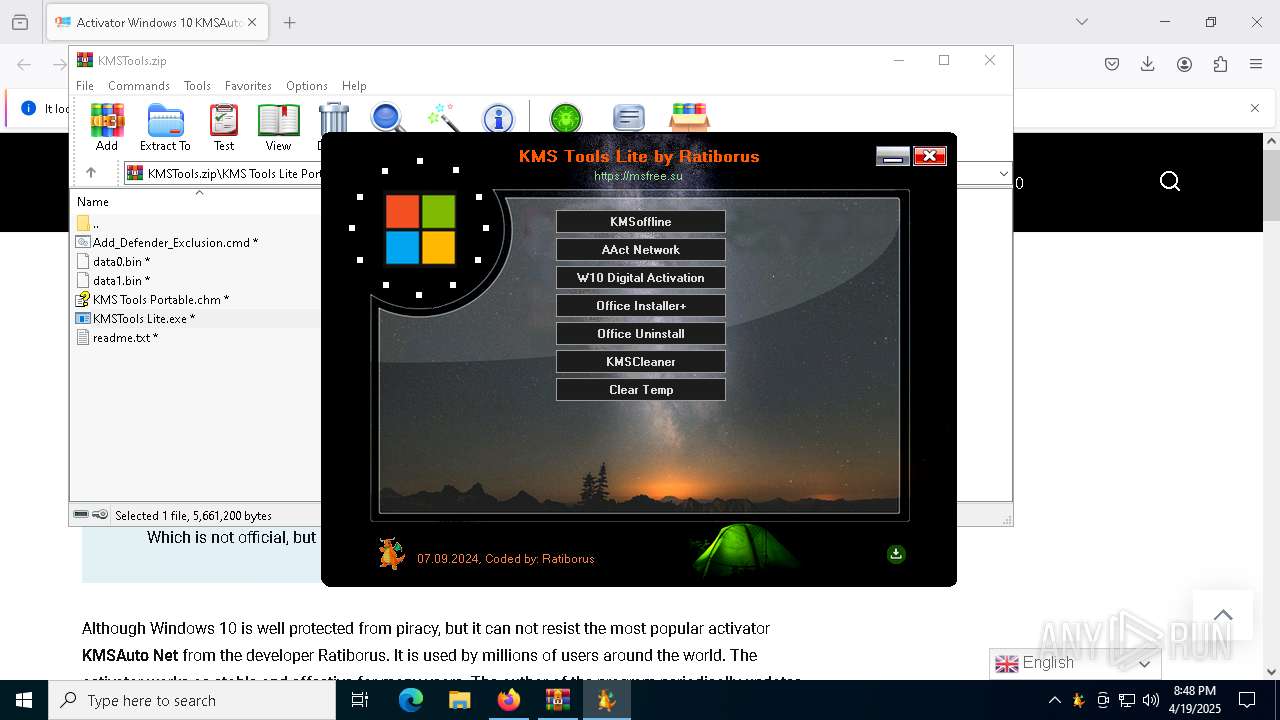The image size is (1280, 720).
Task: Click the Delete trash can icon
Action: click(x=333, y=120)
